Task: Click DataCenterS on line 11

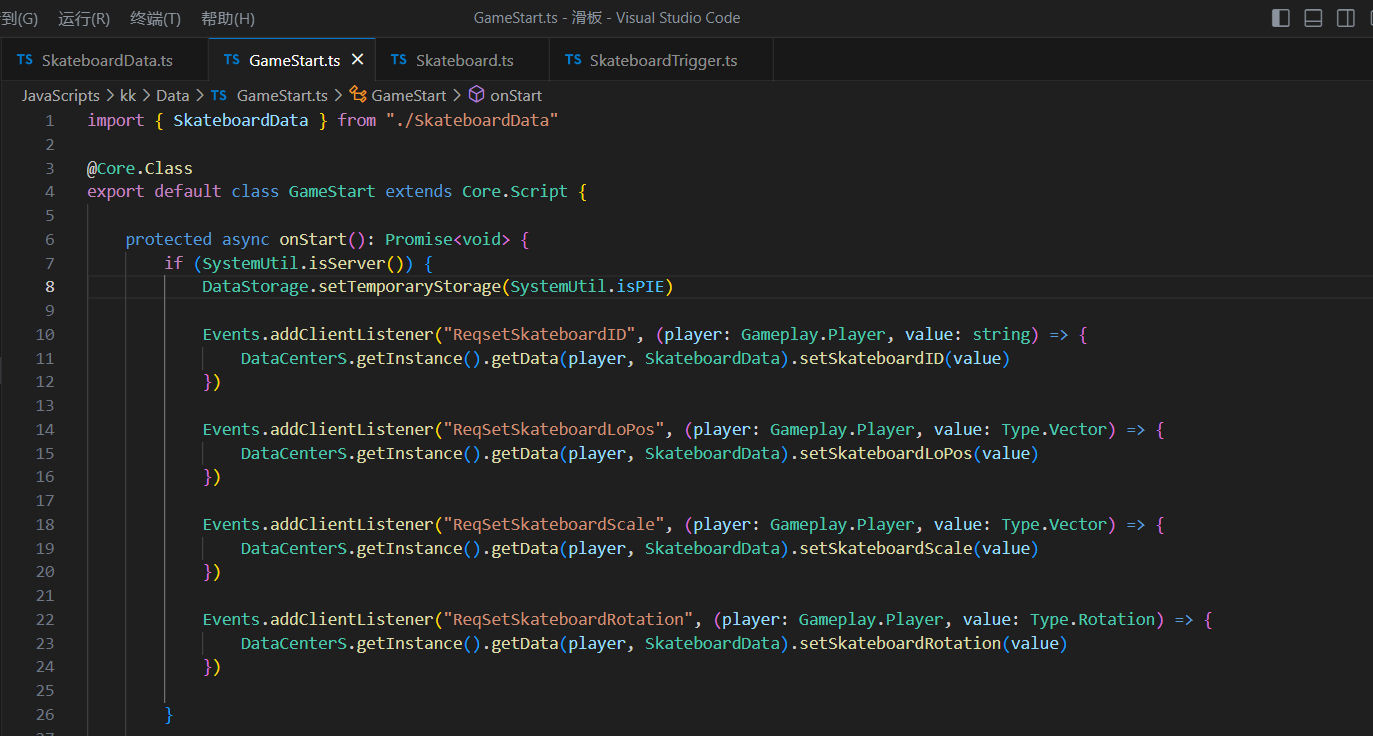Action: [294, 359]
